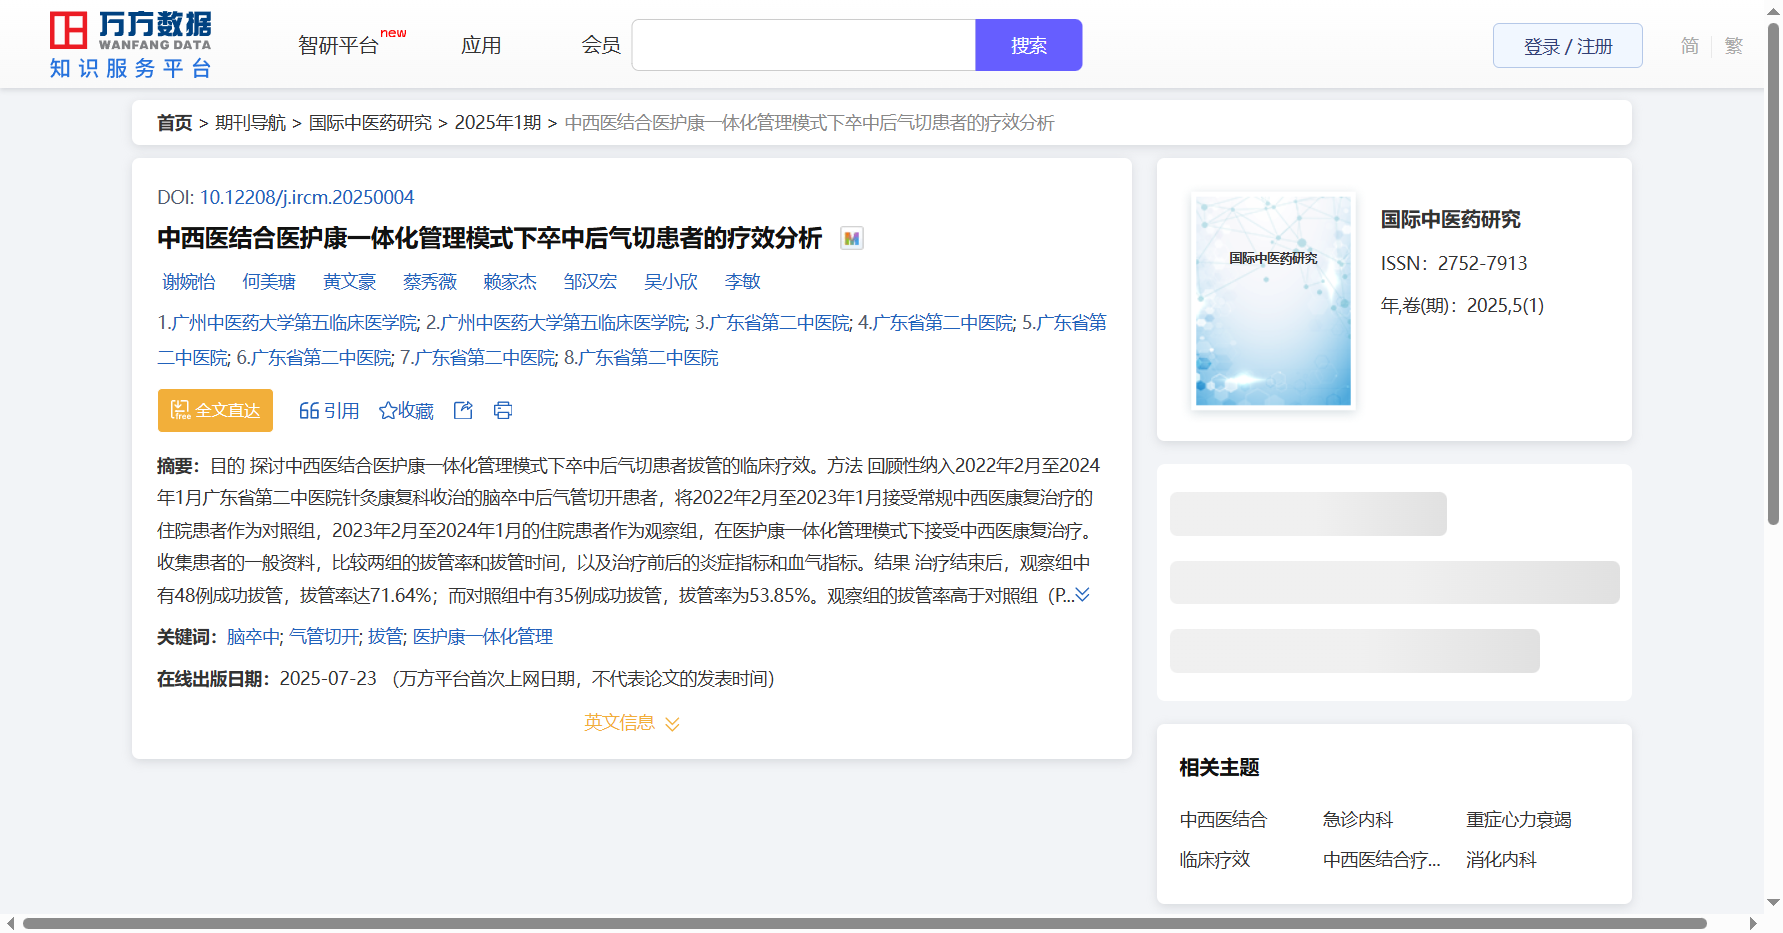1783x933 pixels.
Task: Click the Wanfang Data logo
Action: (x=131, y=45)
